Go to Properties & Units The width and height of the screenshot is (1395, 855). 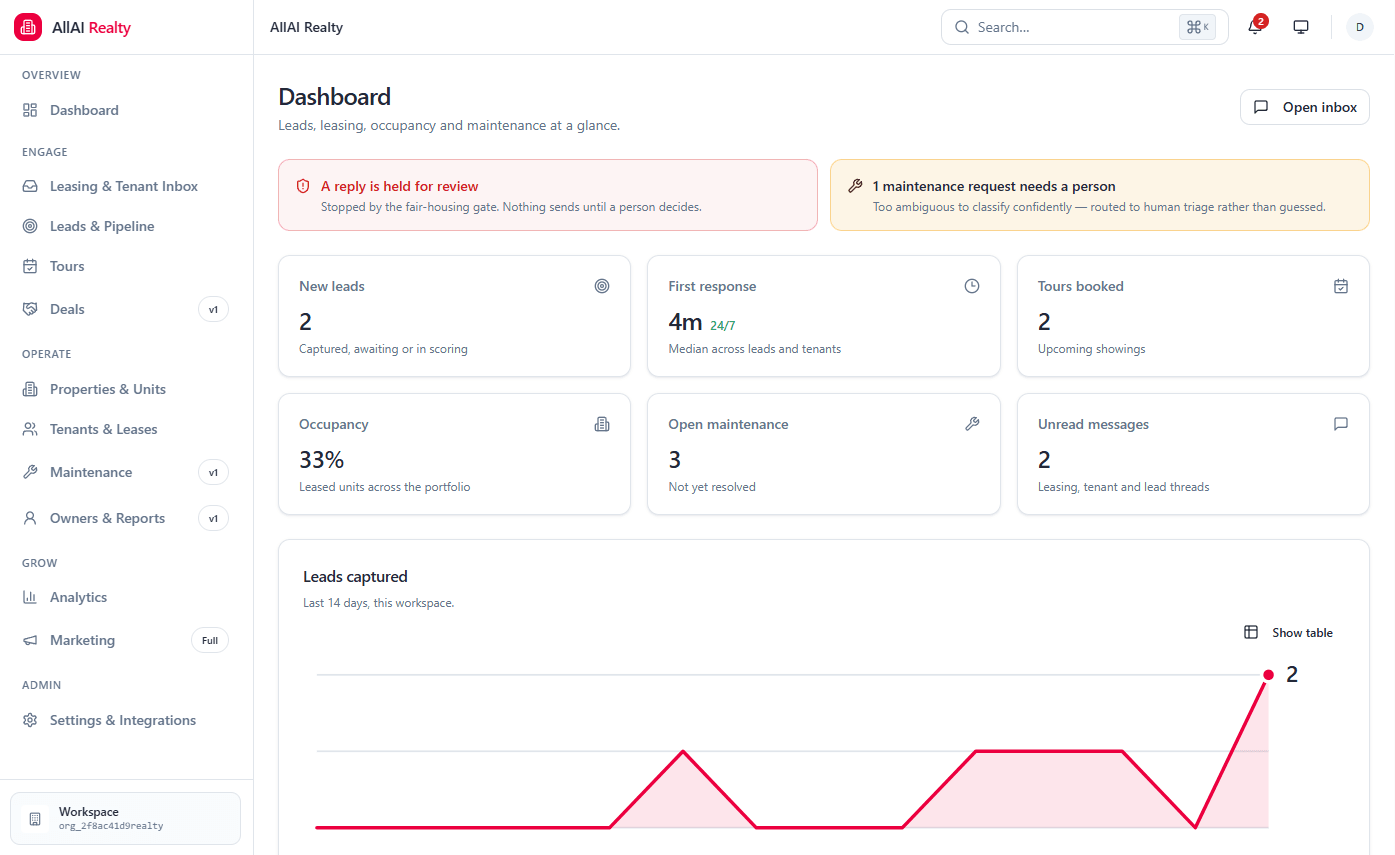pos(127,389)
